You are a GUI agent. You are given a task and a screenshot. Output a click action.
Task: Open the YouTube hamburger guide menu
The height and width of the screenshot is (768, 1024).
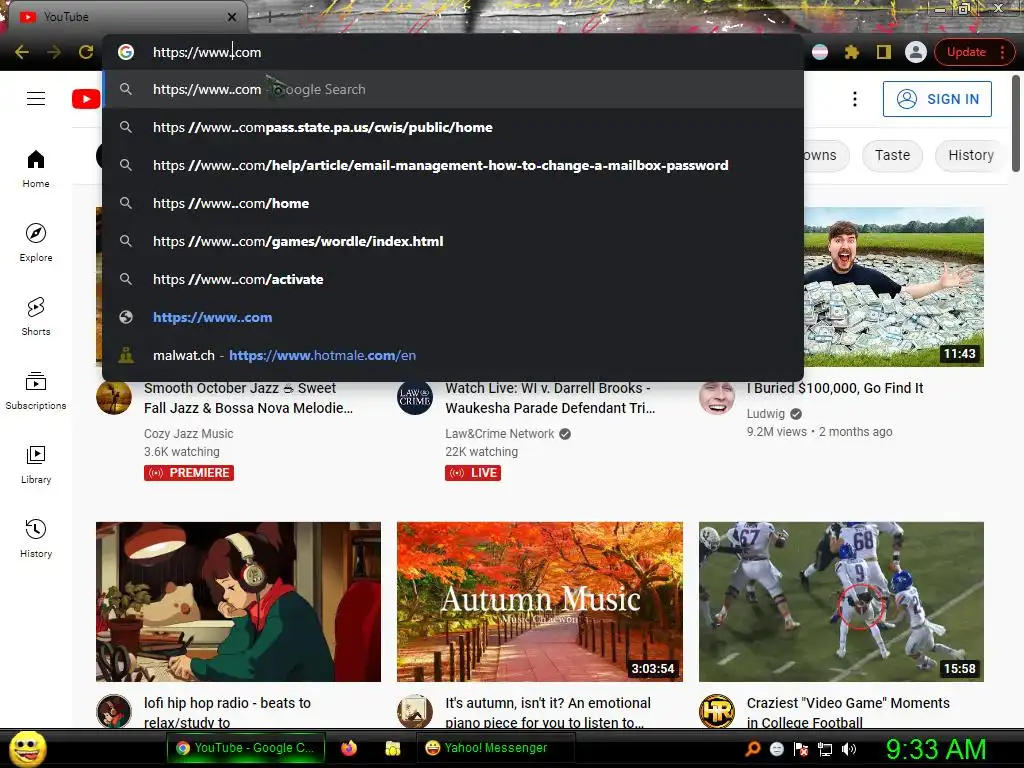click(36, 99)
